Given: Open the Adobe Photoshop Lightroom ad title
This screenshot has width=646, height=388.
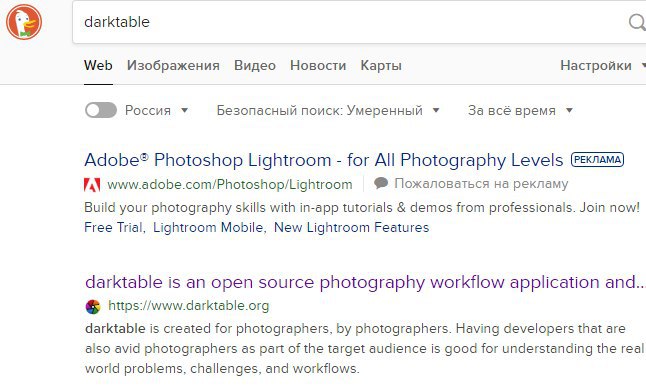Looking at the screenshot, I should 323,160.
